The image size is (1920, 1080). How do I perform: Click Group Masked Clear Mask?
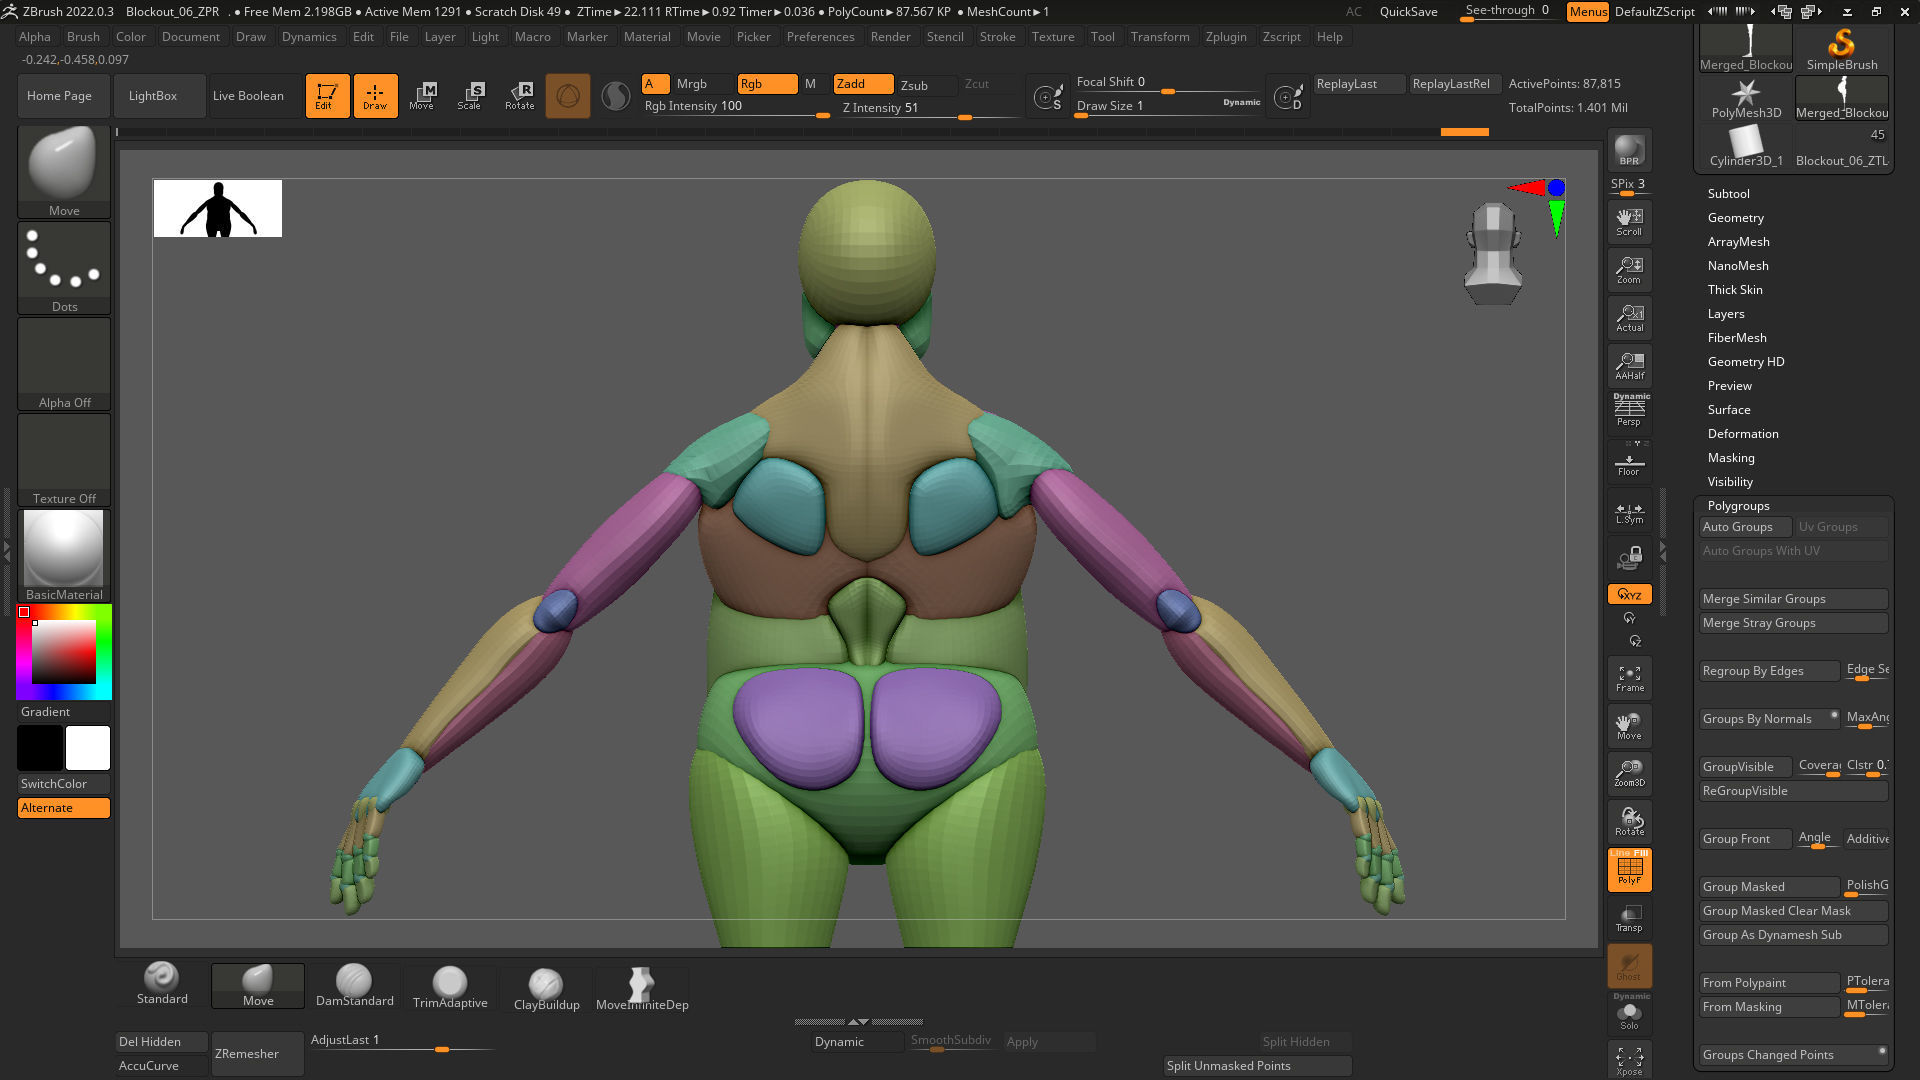coord(1793,911)
